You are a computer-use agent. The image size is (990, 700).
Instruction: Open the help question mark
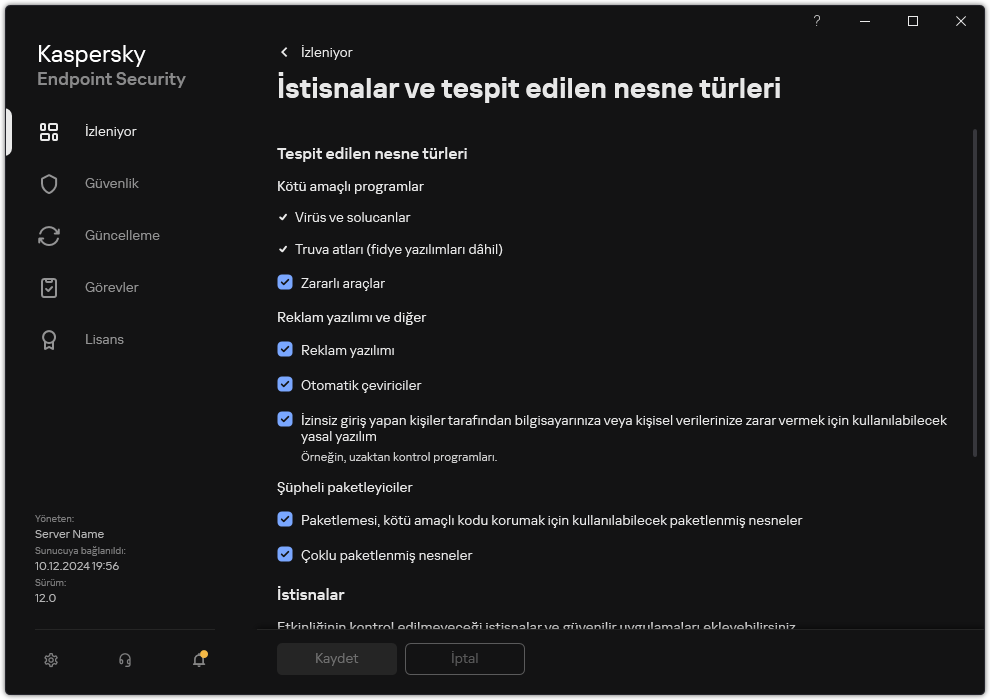tap(816, 21)
